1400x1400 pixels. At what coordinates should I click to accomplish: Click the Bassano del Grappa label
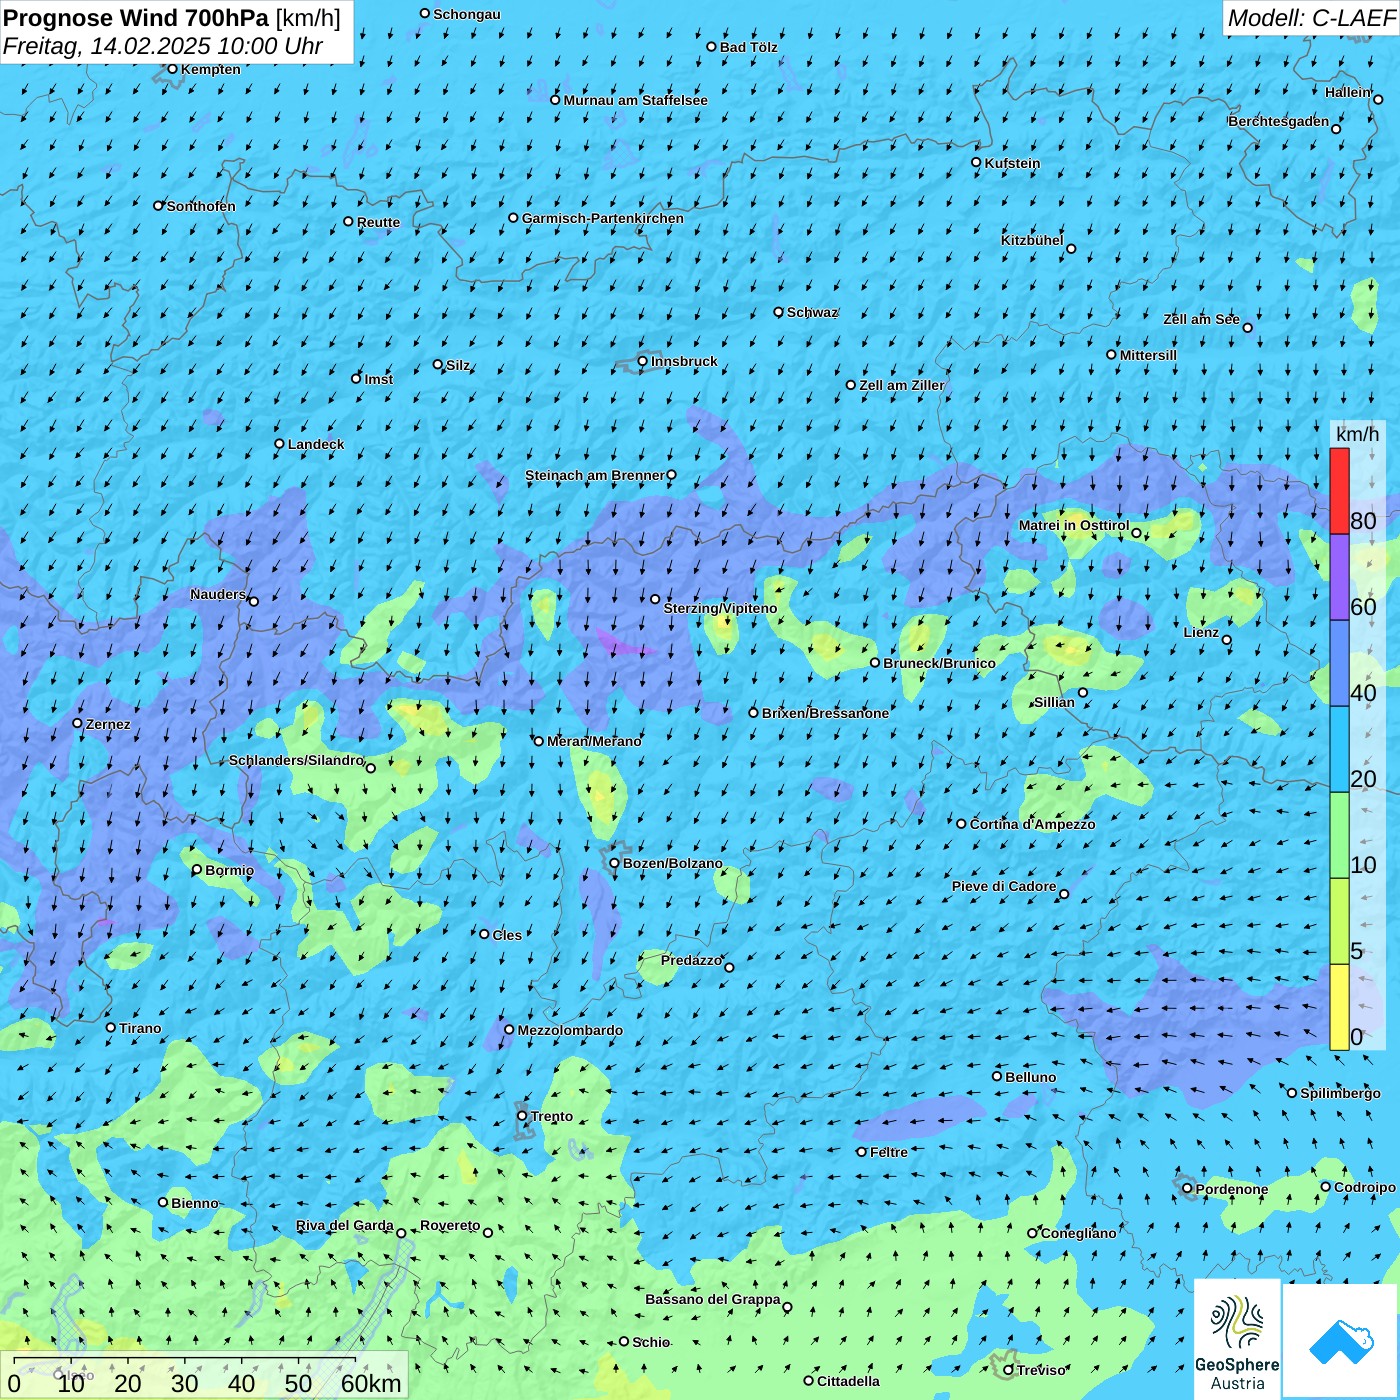713,1299
